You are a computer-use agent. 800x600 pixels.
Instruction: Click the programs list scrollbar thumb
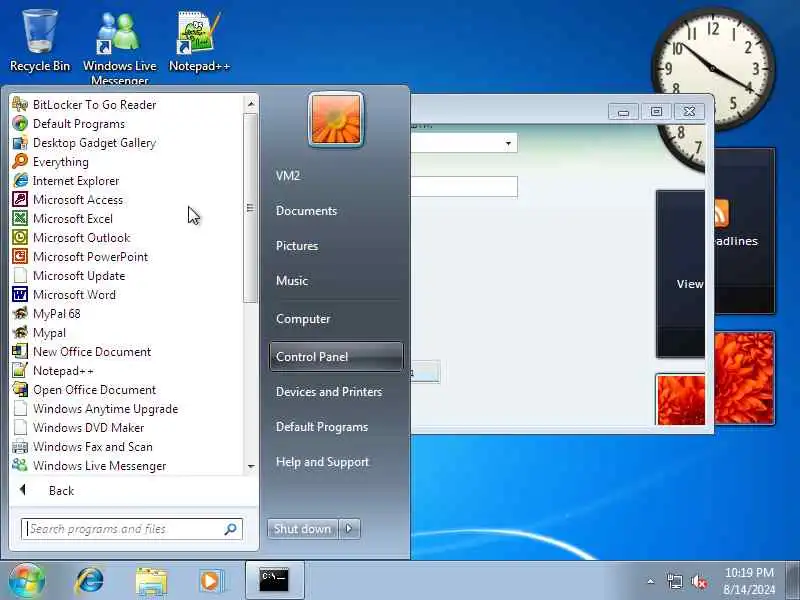point(251,208)
